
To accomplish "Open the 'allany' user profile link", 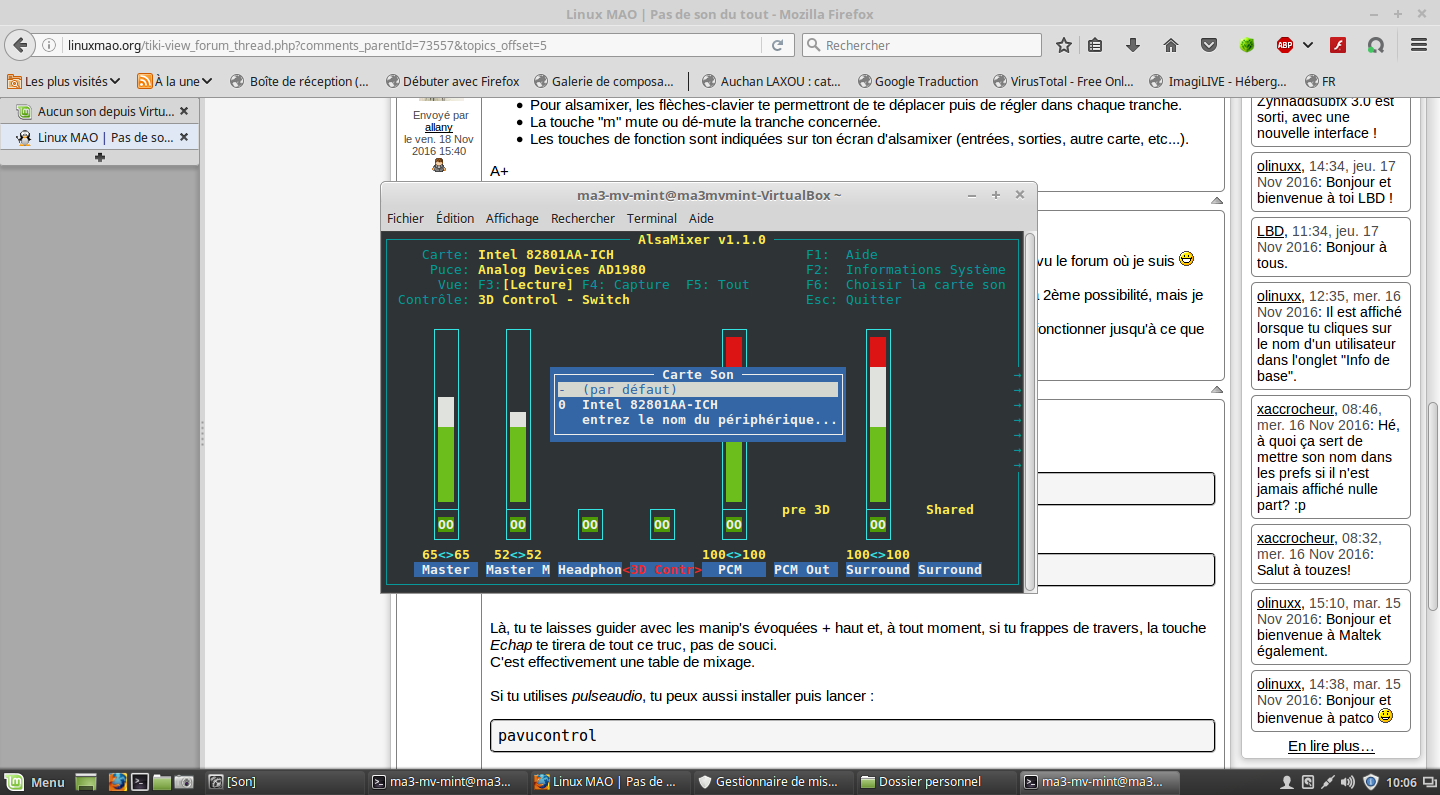I will (438, 127).
